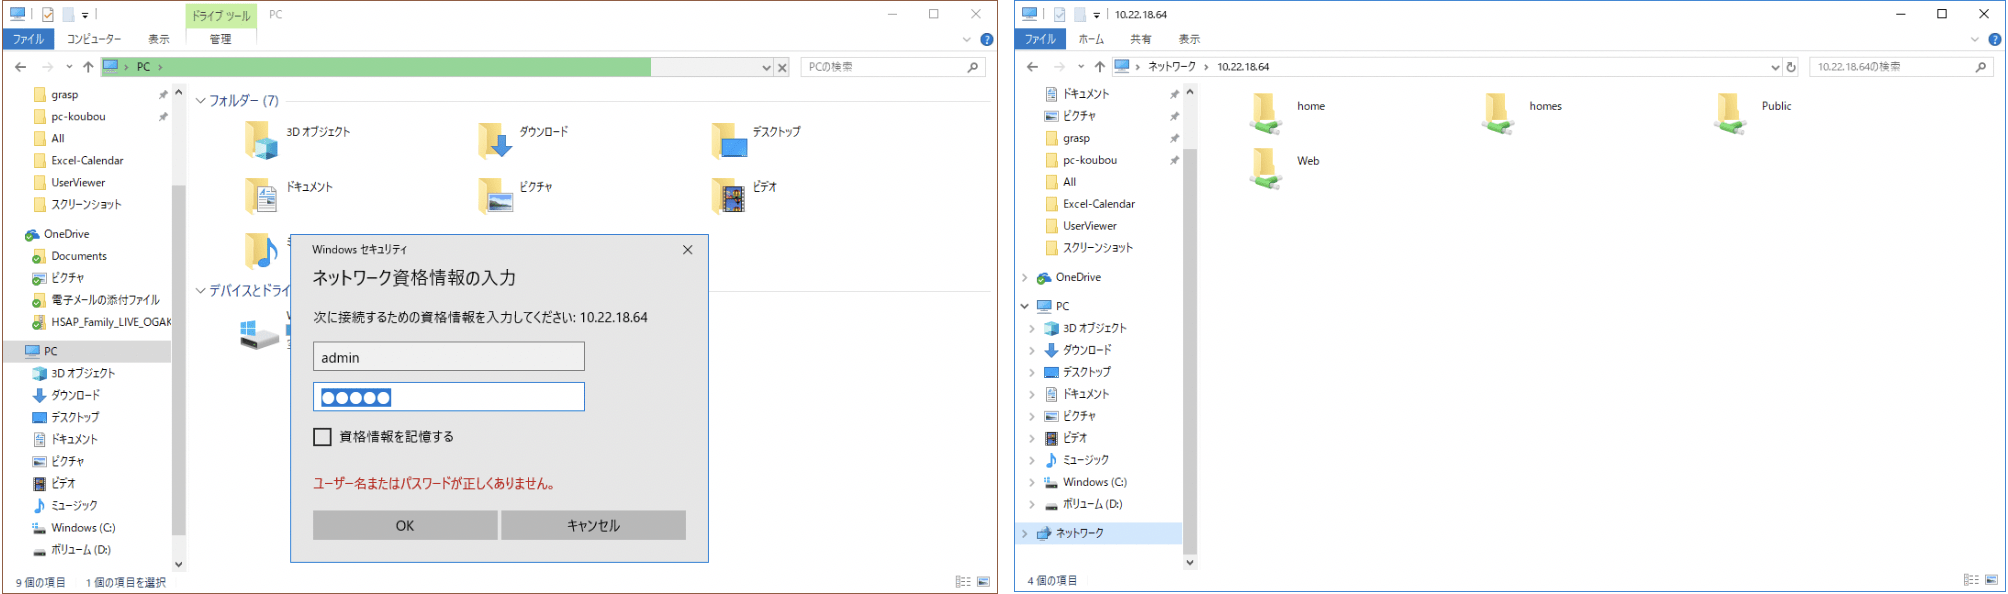This screenshot has width=2008, height=594.
Task: Select ミュージック in right window tree
Action: [1085, 460]
